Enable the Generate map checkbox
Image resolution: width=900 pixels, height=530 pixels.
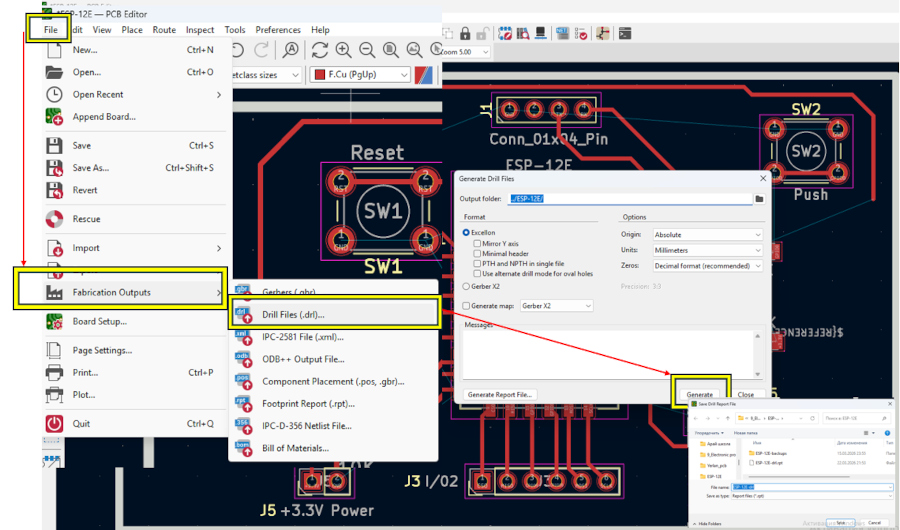click(466, 306)
